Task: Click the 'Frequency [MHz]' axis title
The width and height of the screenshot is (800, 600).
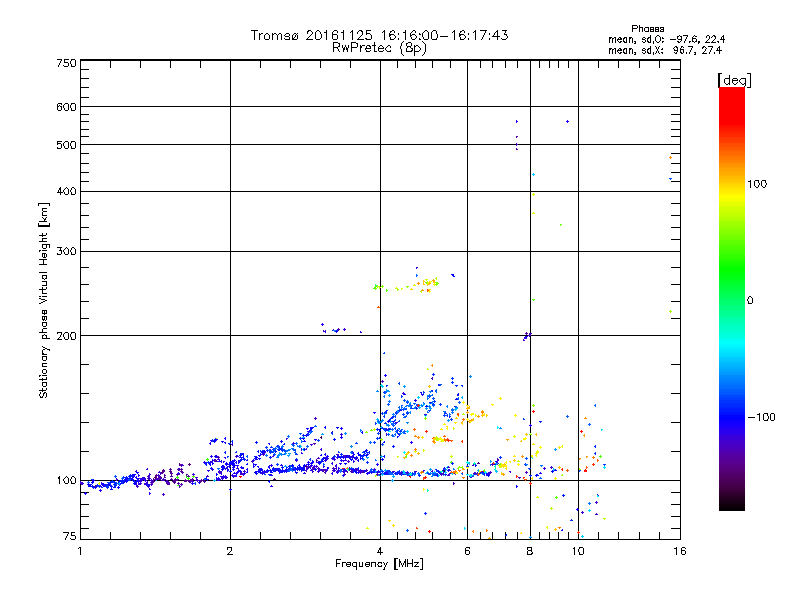Action: [x=379, y=564]
